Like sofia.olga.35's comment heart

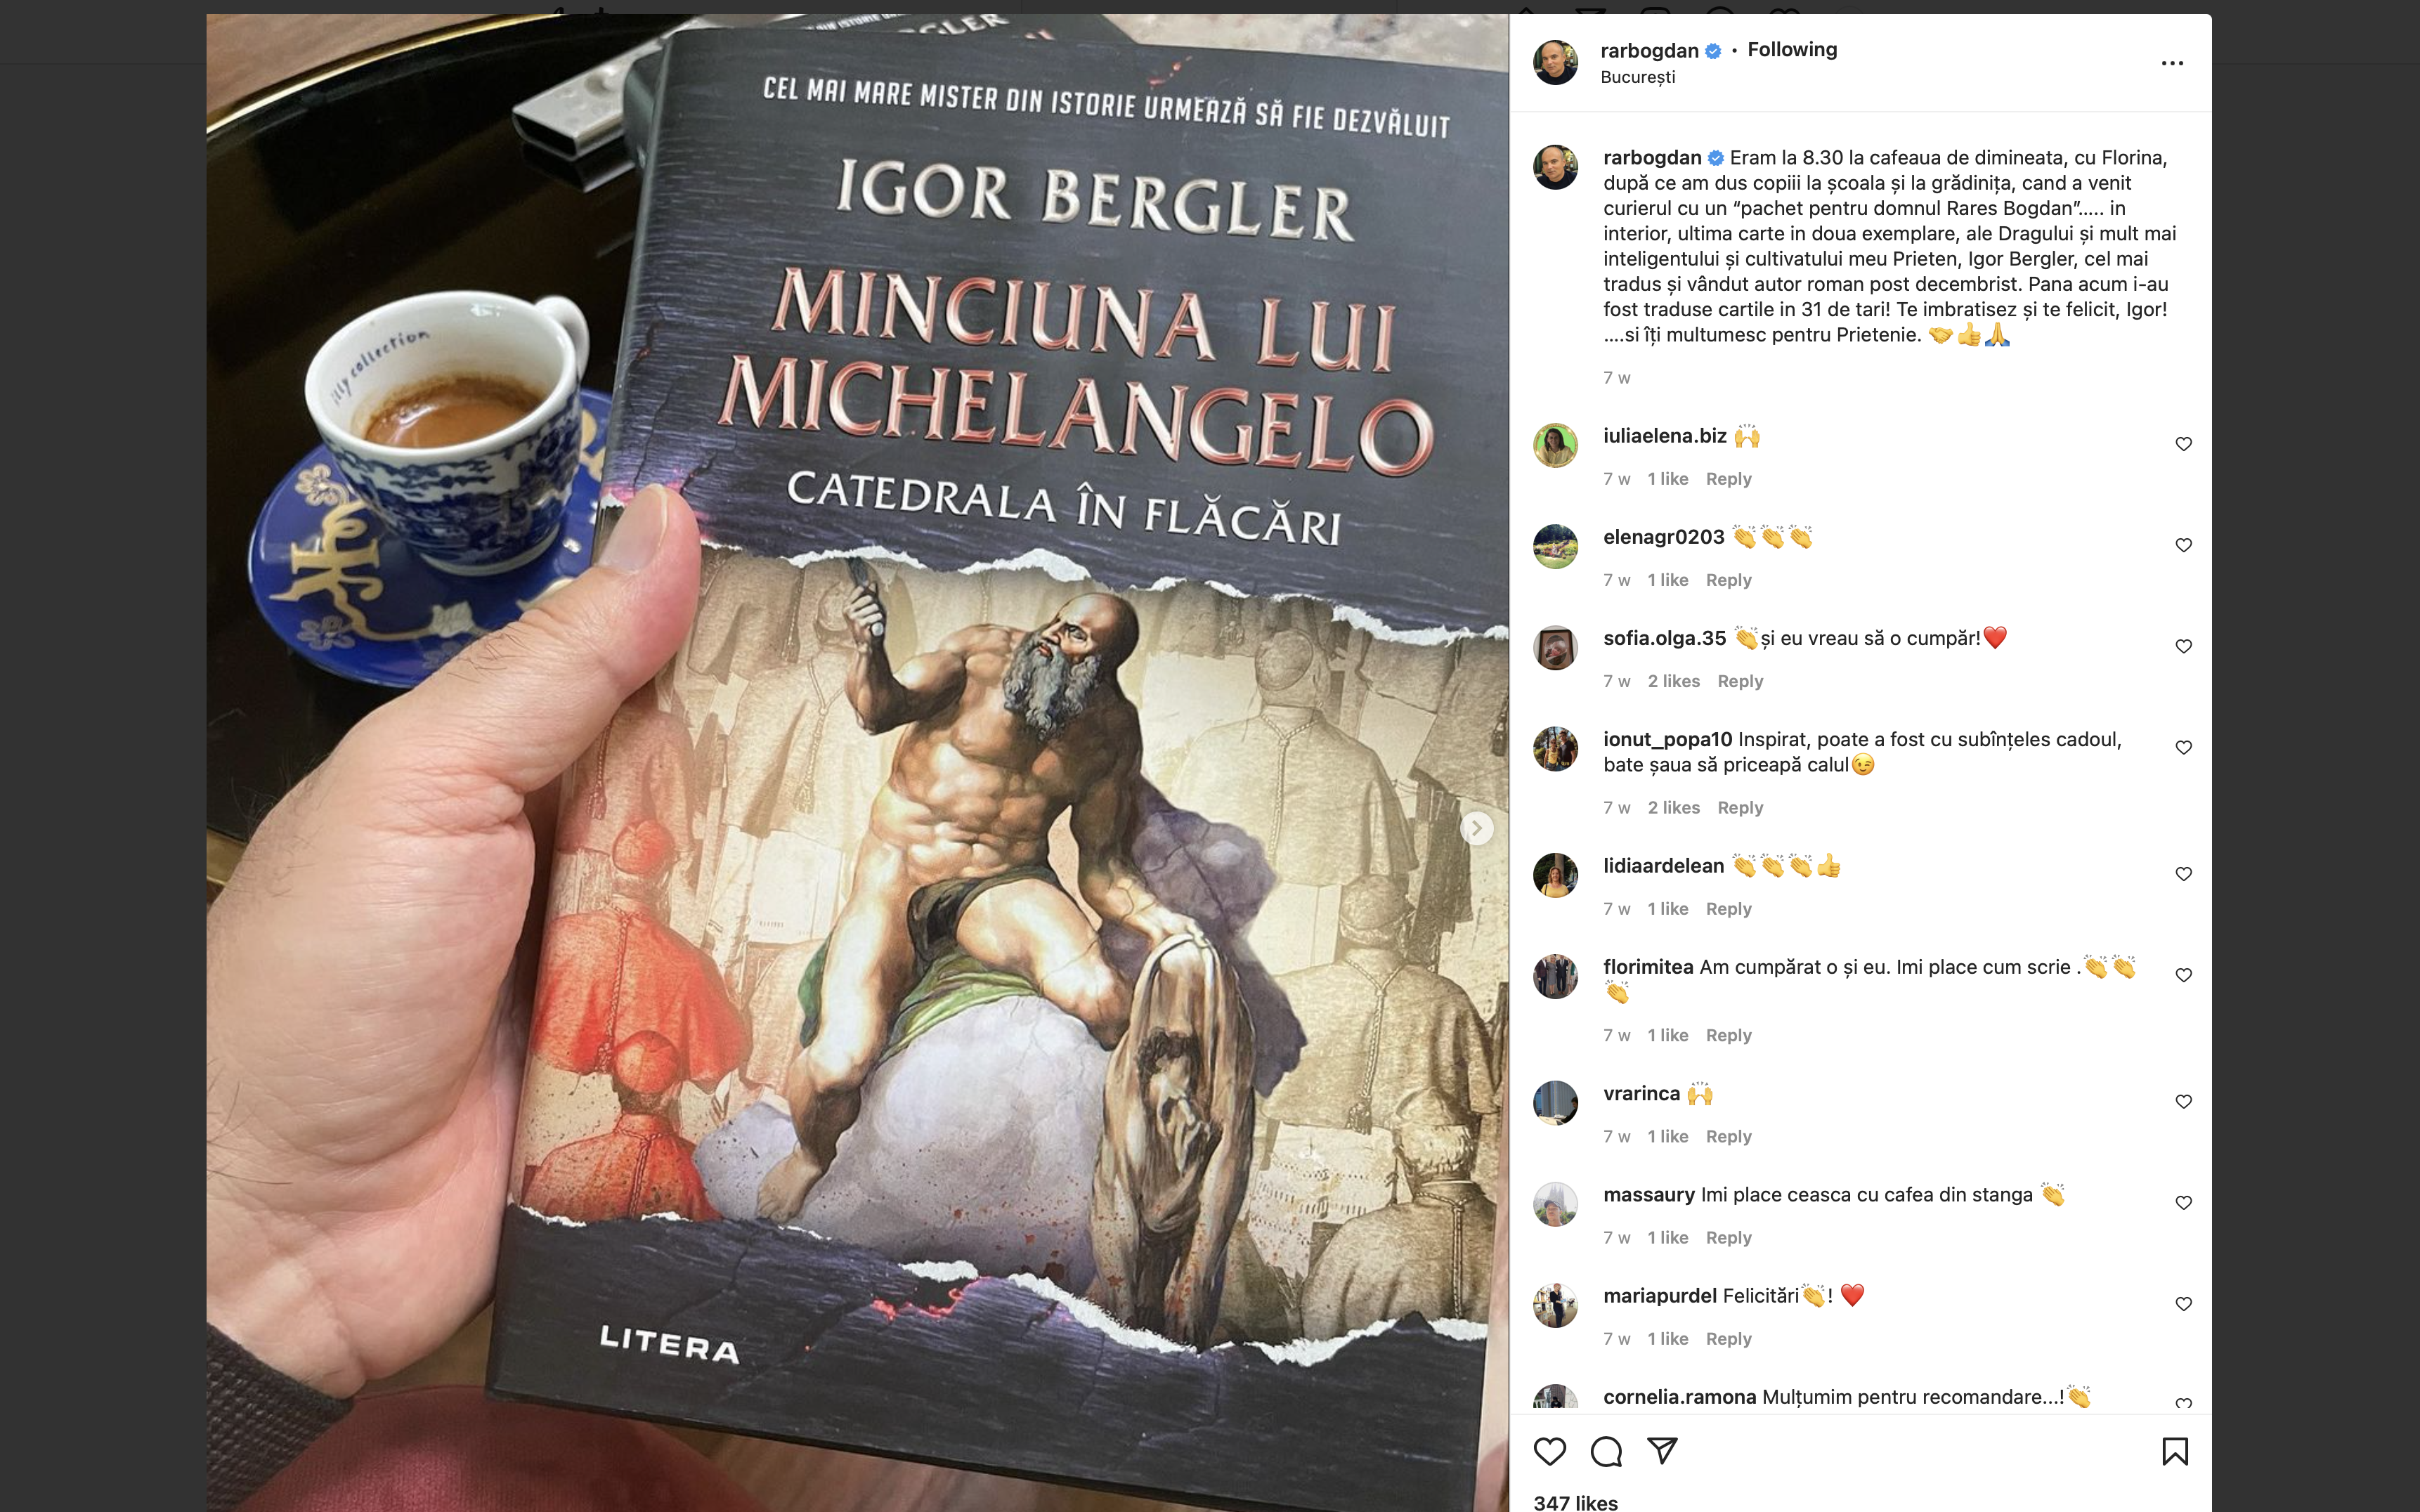click(2183, 646)
